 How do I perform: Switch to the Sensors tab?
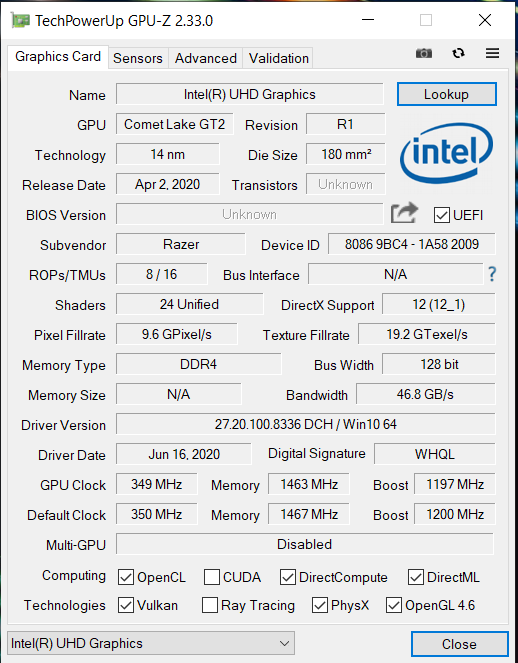click(138, 58)
